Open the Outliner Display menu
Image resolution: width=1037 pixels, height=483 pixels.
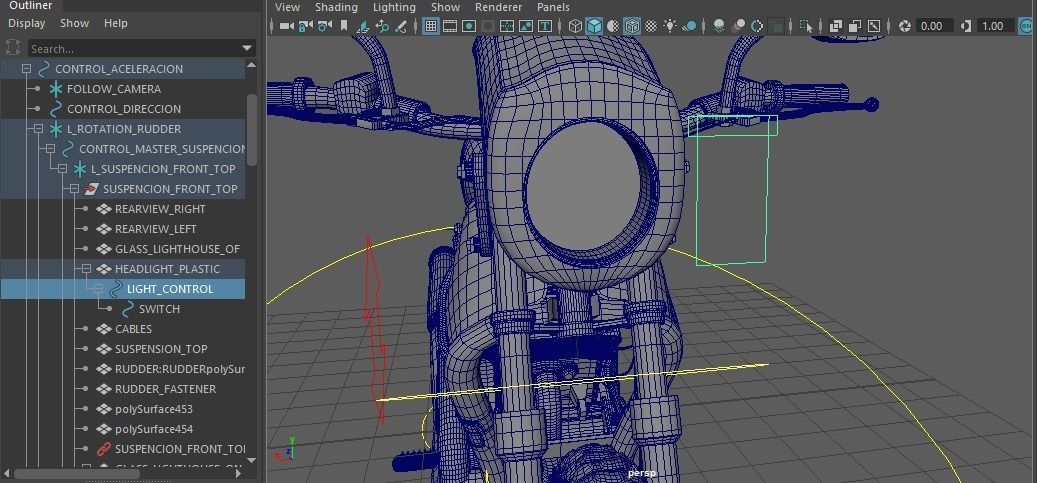(x=26, y=23)
